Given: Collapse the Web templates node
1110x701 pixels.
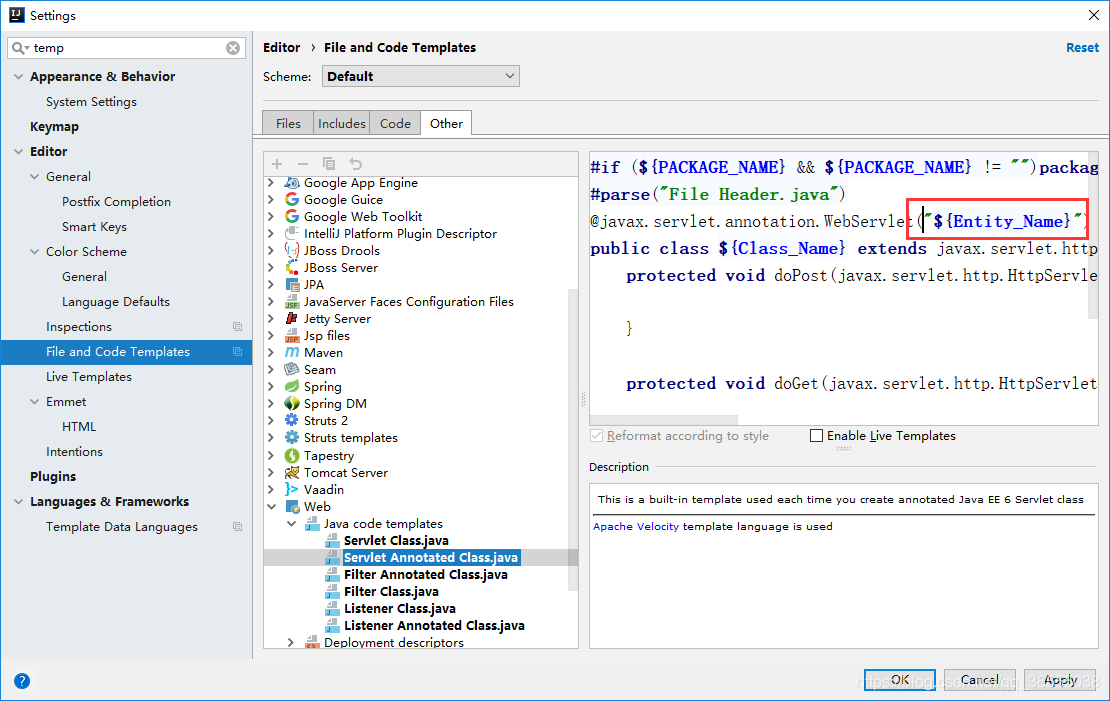Looking at the screenshot, I should click(271, 506).
